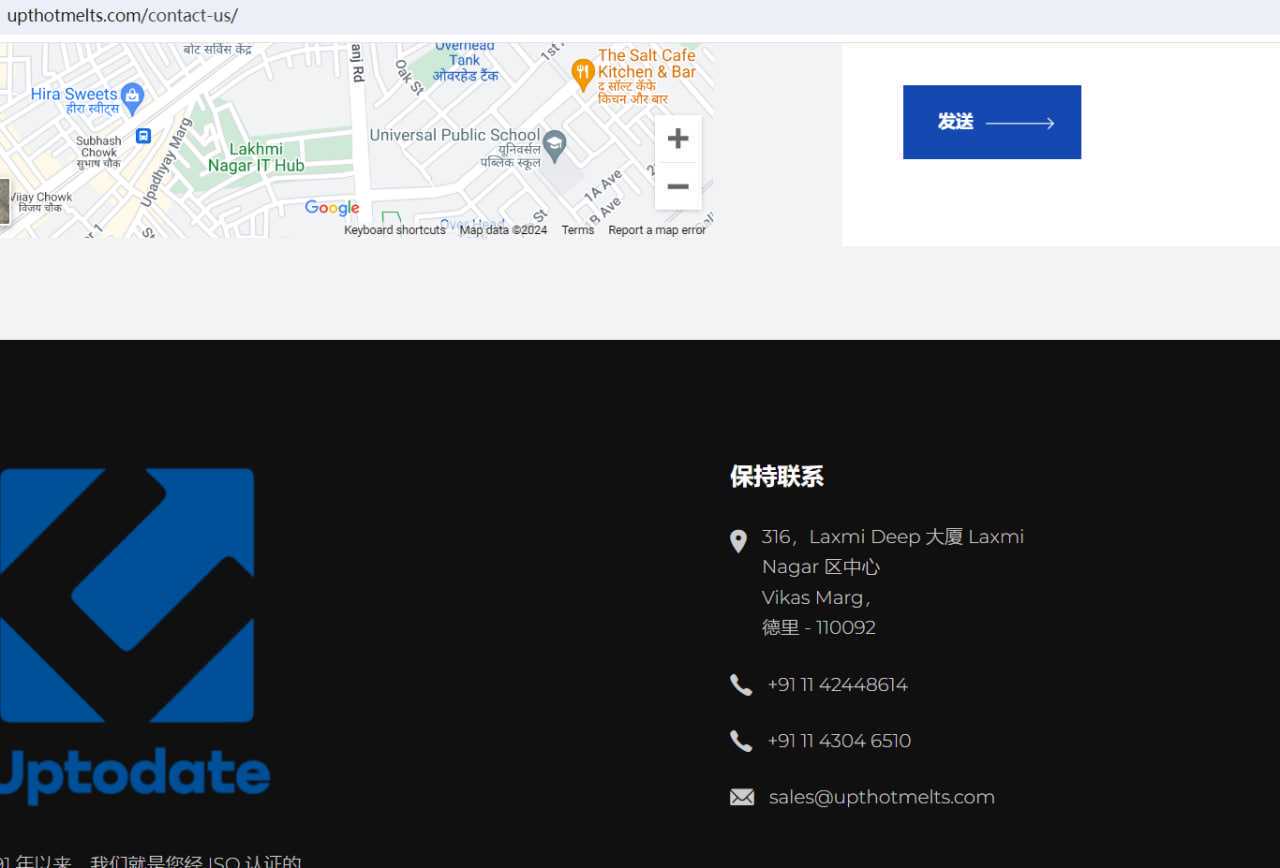Click the Lakhmi Nagar IT Hub map label
Screen dimensions: 1280x868
coord(257,157)
